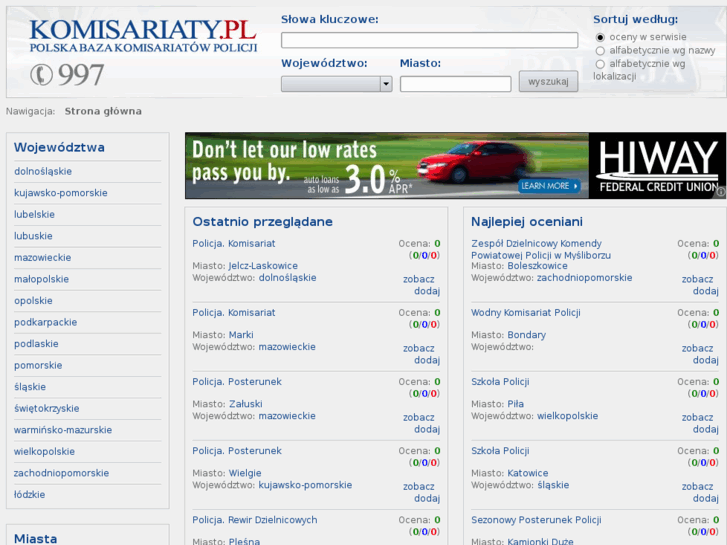Click 'dodaj' for Marki entry

click(427, 360)
